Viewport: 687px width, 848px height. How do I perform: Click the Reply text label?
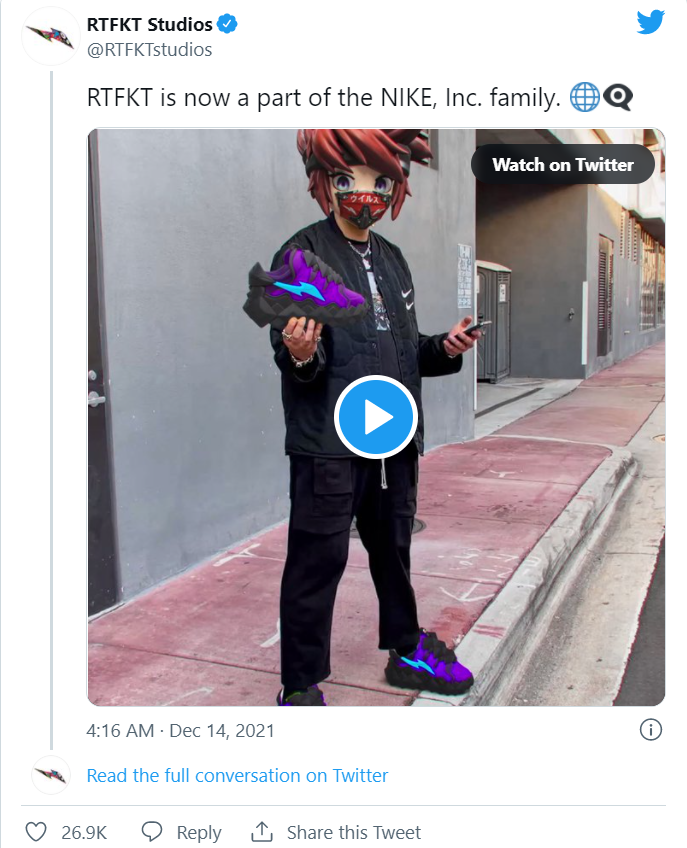point(199,832)
